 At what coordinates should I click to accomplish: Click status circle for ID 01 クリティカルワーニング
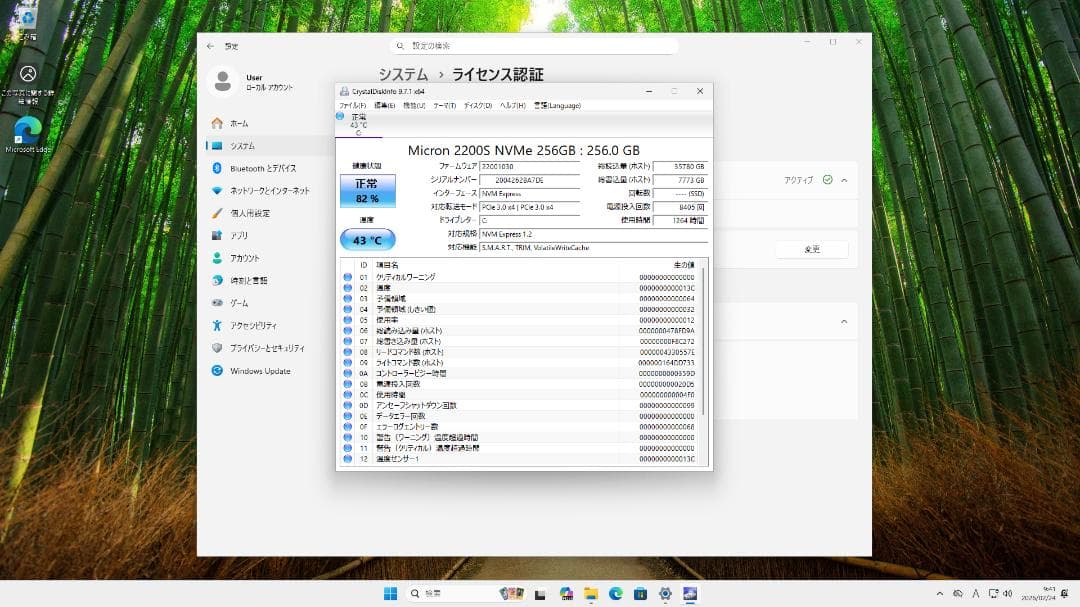[x=348, y=277]
